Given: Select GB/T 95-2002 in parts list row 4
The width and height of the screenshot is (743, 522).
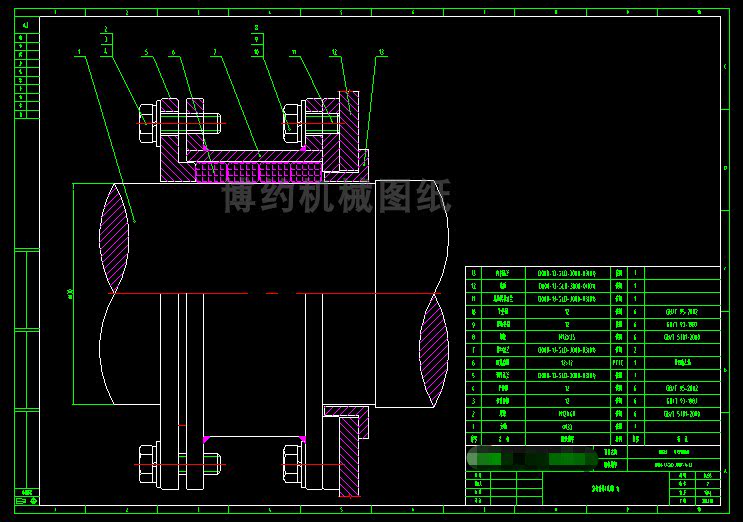Looking at the screenshot, I should click(x=681, y=388).
